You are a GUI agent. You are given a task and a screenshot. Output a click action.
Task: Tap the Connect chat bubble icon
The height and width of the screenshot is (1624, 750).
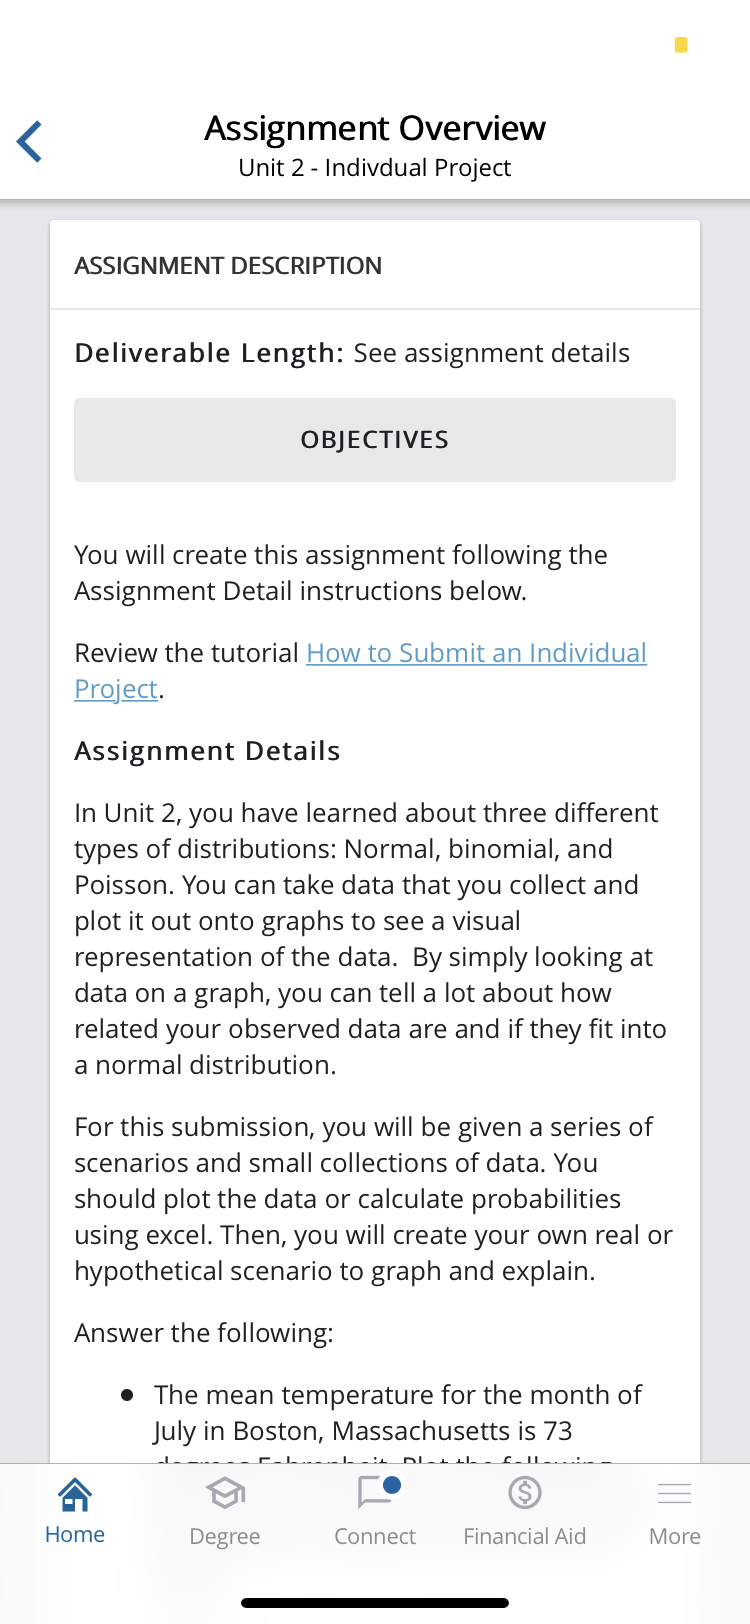click(374, 1494)
